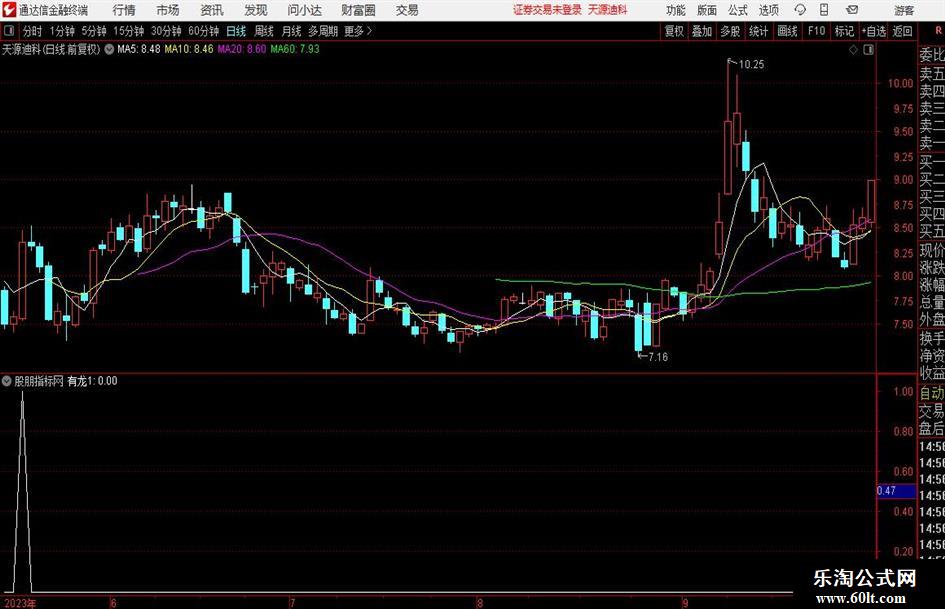Add stock via +自选 button
945x609 pixels.
pos(873,31)
